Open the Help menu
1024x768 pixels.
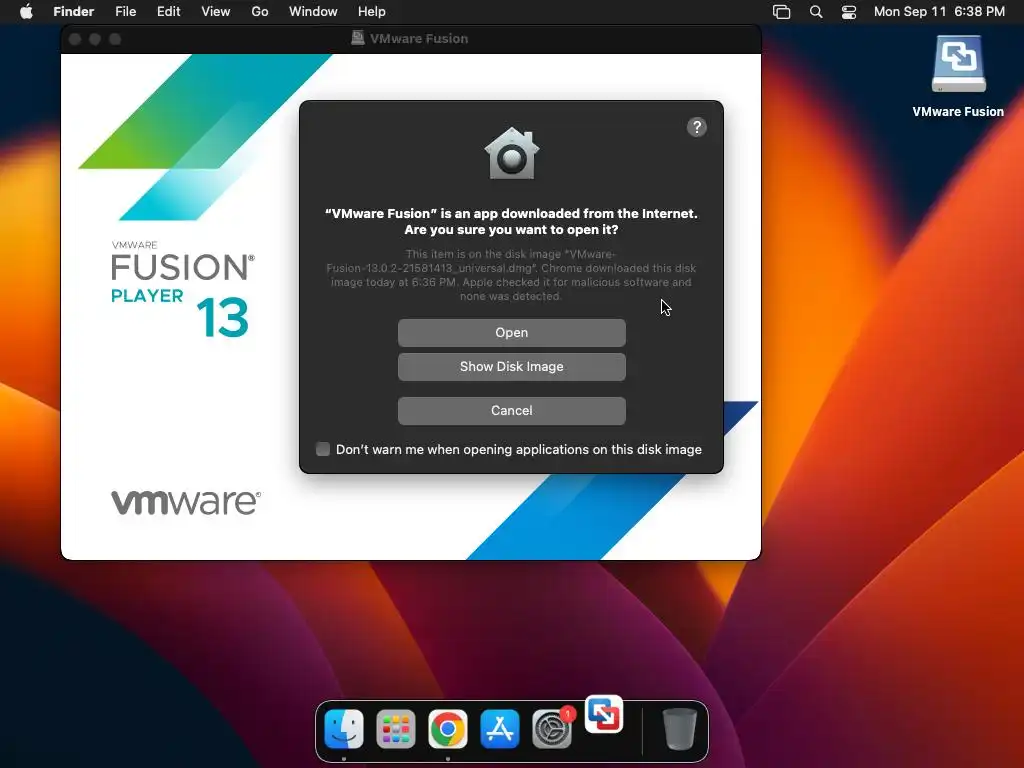coord(372,12)
